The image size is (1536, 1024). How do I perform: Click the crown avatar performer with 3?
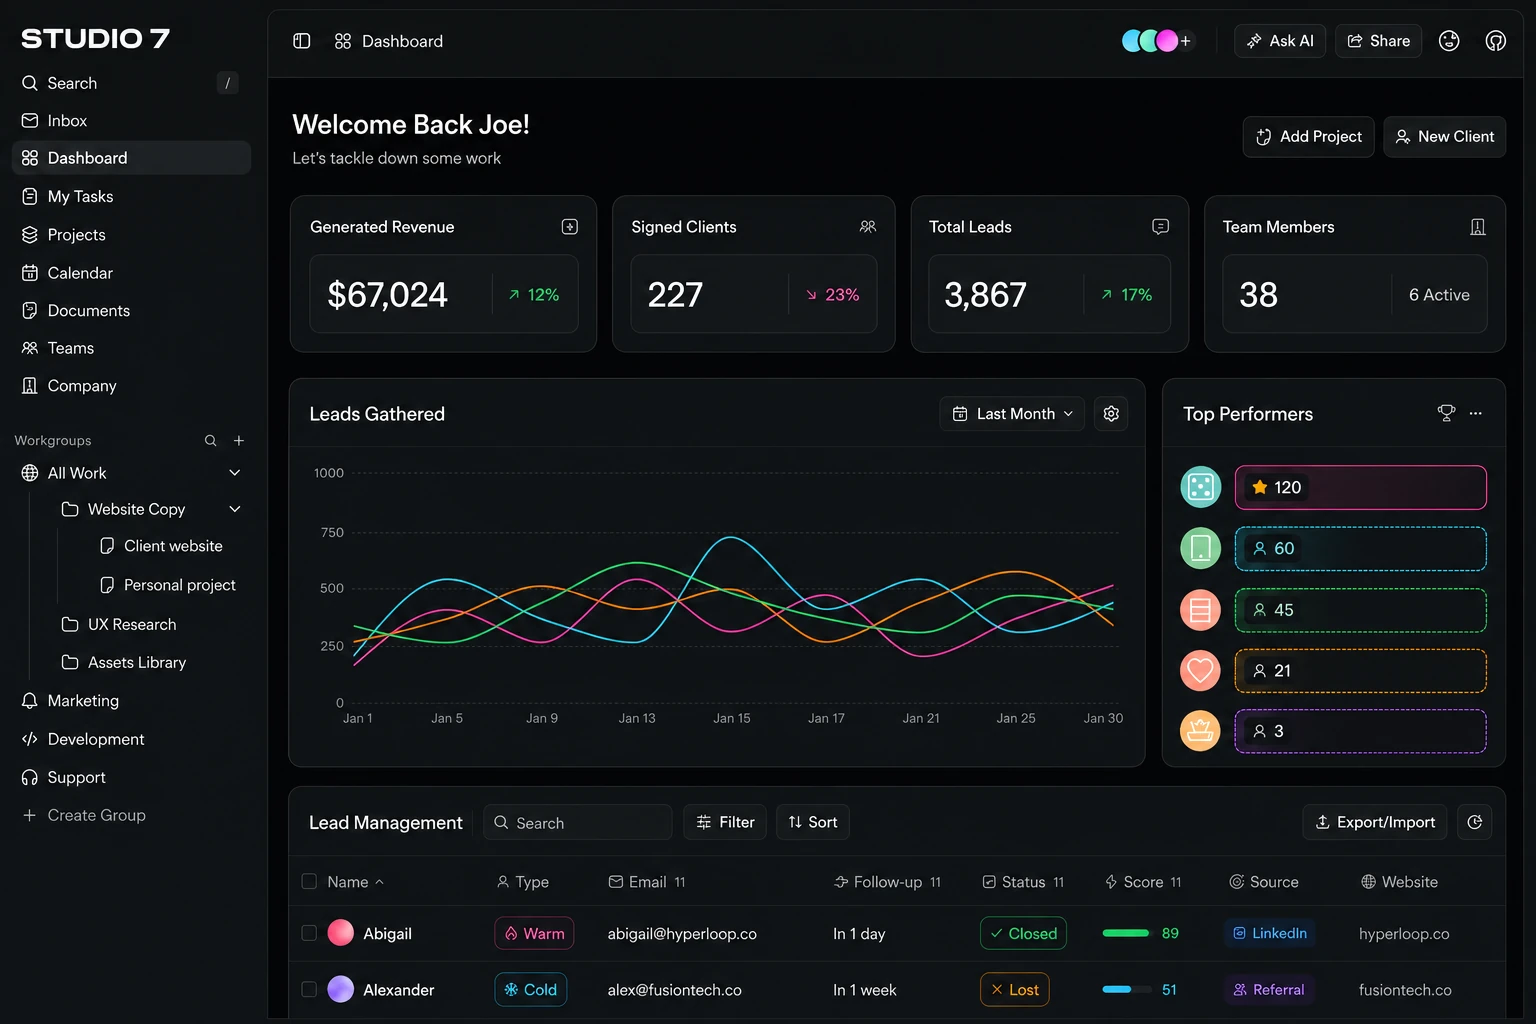pos(1201,731)
